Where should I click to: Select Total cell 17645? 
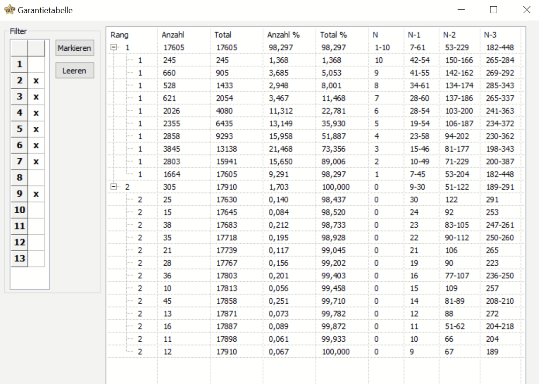tap(227, 212)
